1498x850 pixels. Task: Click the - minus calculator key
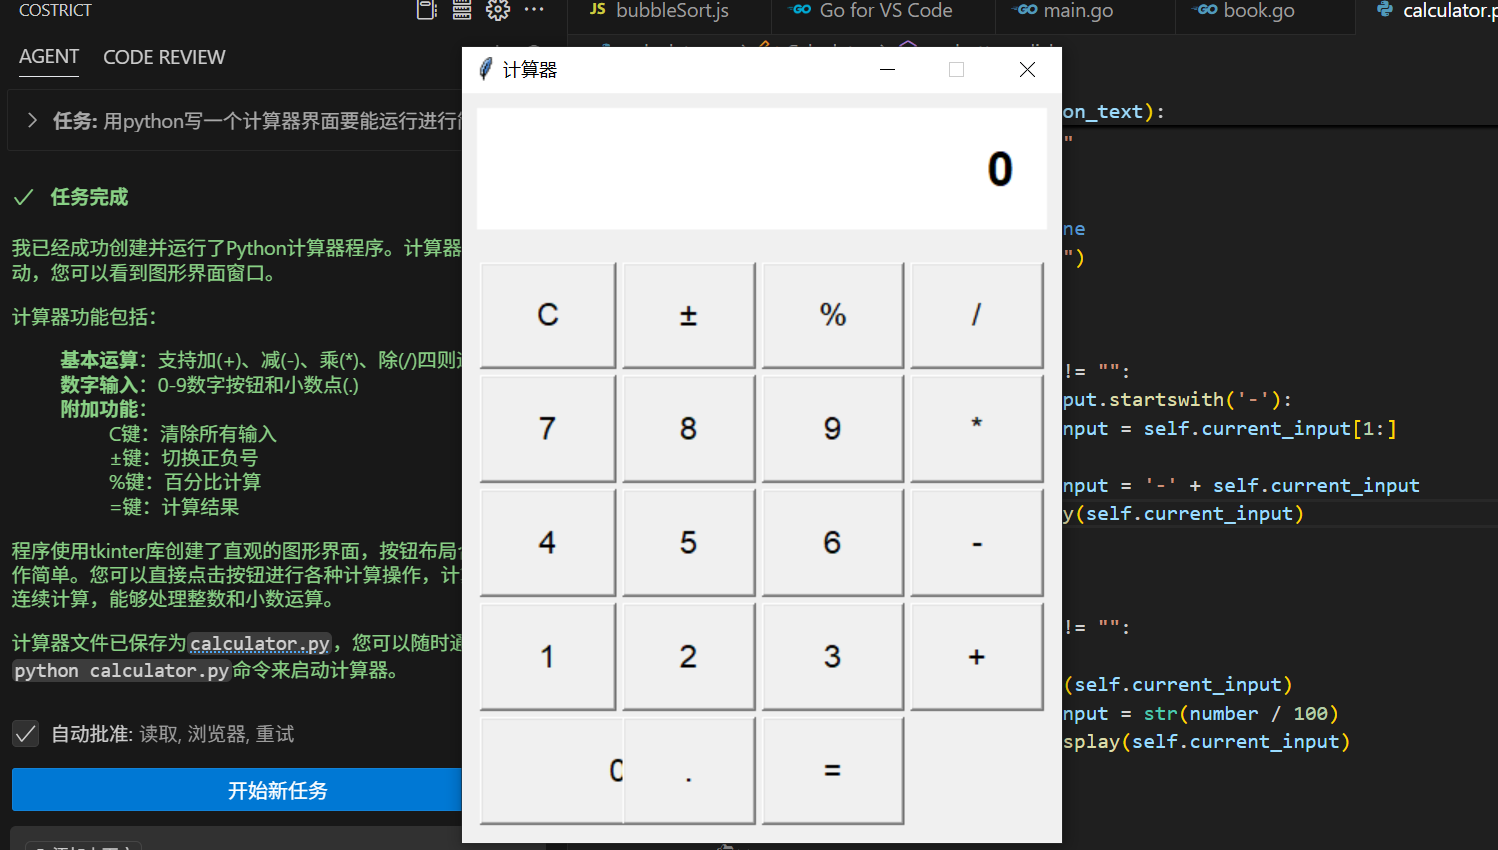[976, 543]
